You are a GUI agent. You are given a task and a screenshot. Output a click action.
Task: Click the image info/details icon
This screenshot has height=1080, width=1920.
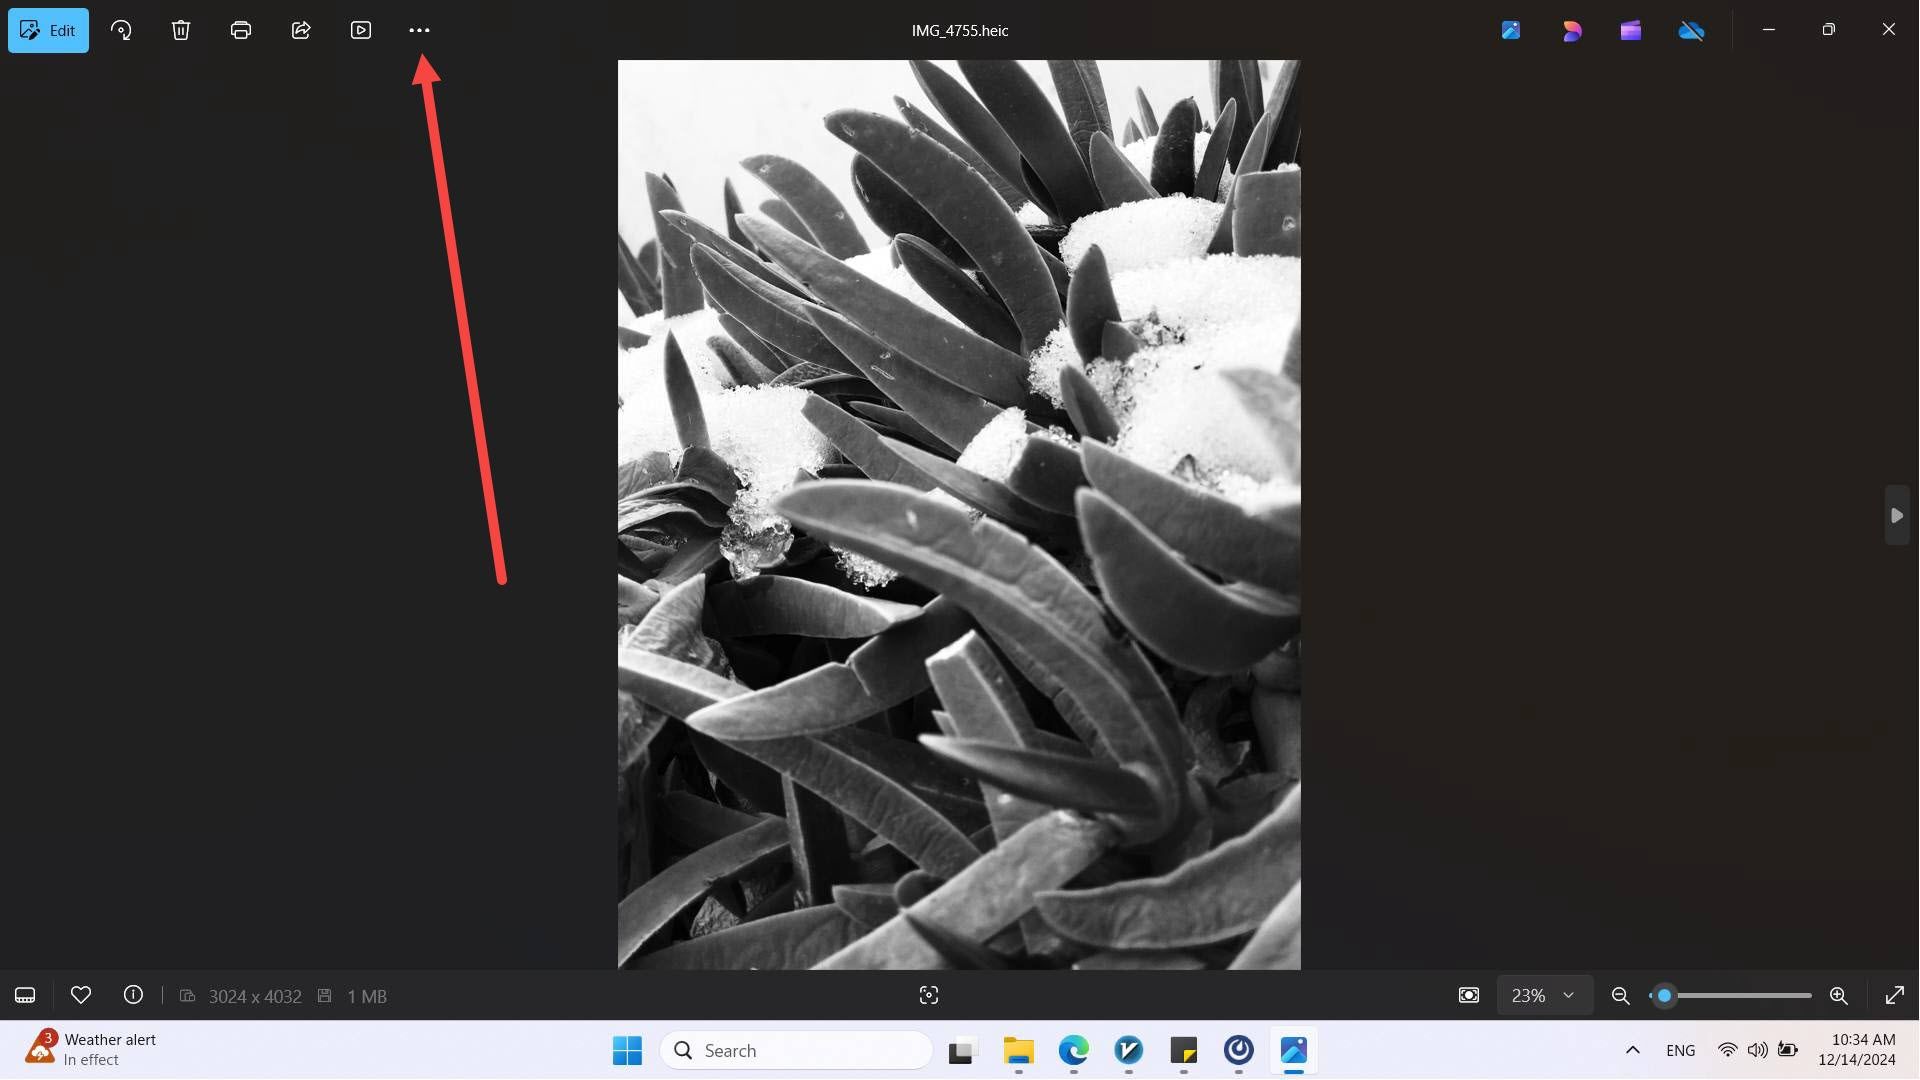(132, 996)
